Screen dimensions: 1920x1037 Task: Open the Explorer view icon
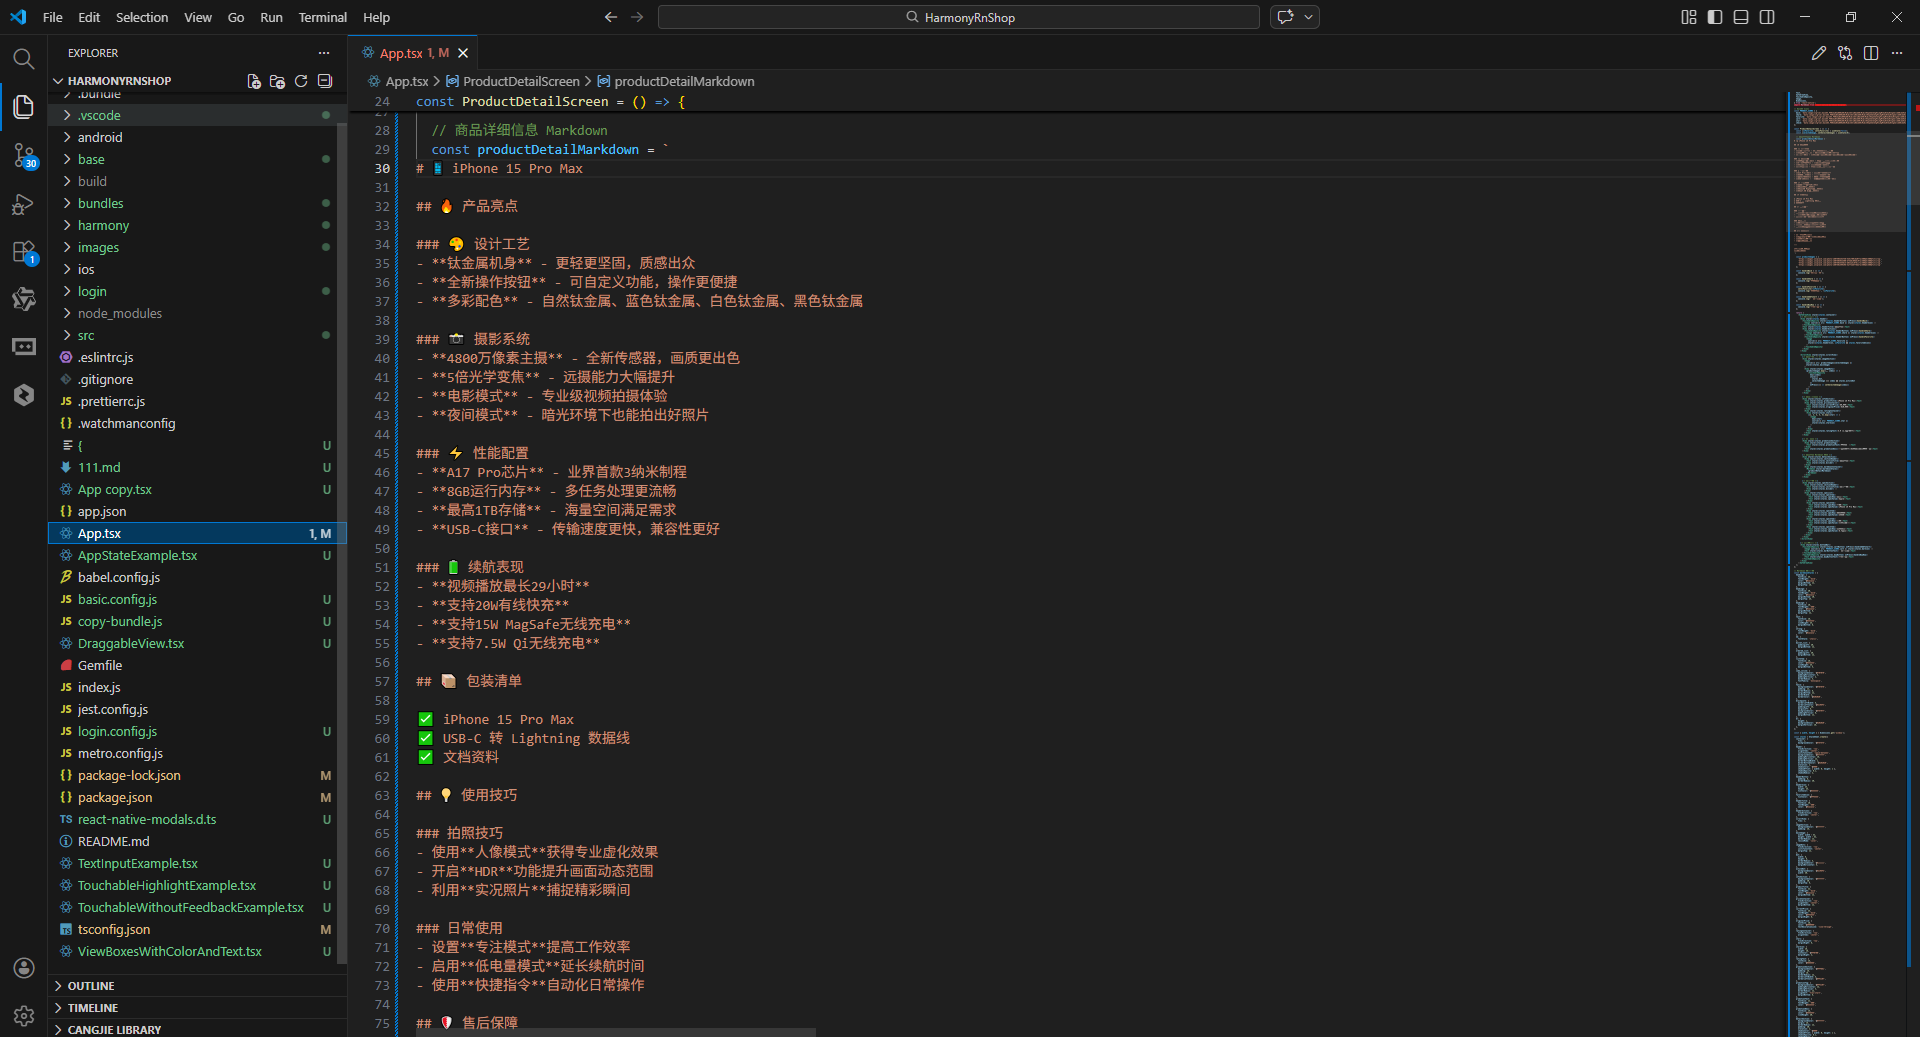[x=24, y=106]
